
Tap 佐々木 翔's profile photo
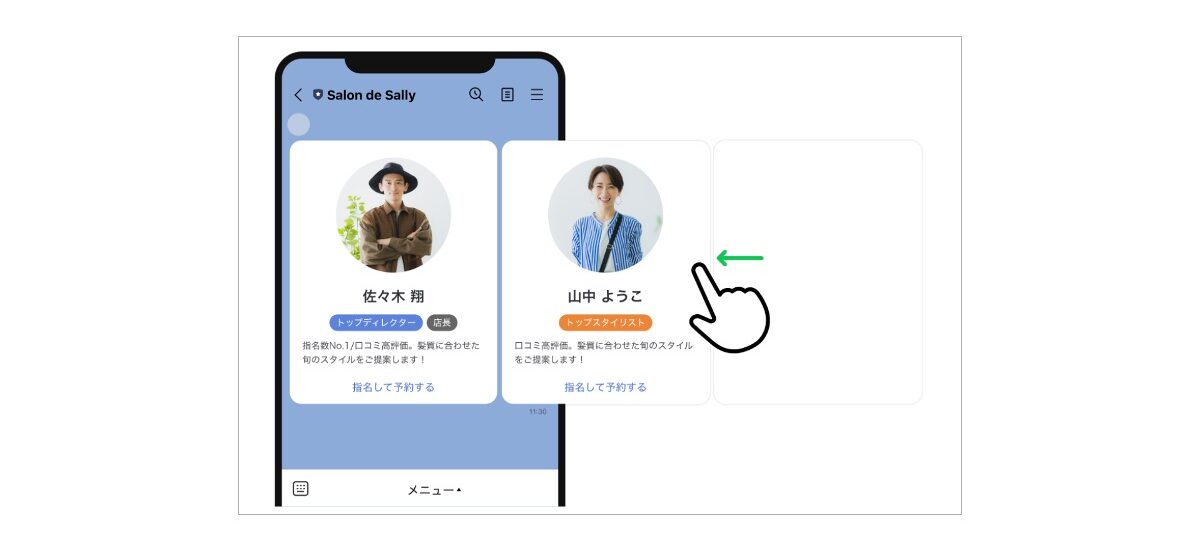393,215
